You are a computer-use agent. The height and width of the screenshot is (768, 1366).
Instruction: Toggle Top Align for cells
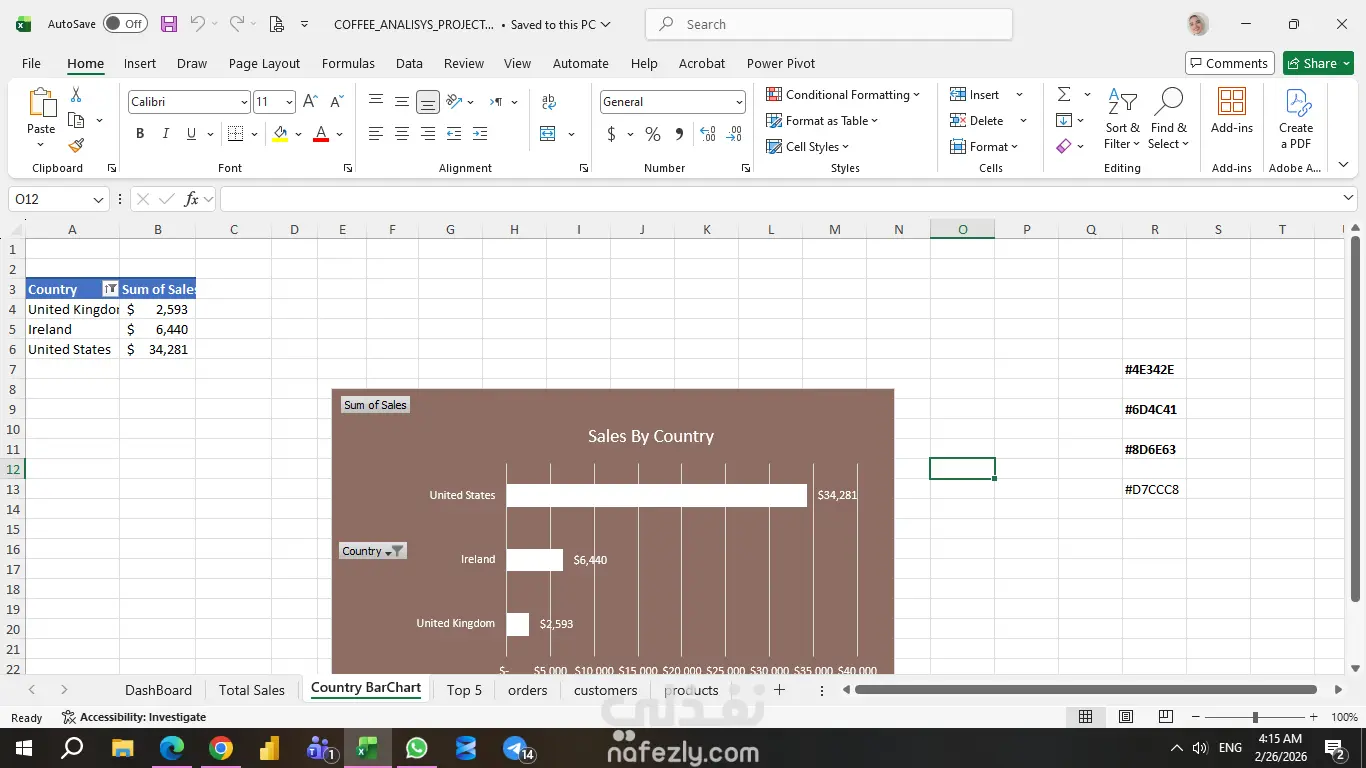(376, 102)
